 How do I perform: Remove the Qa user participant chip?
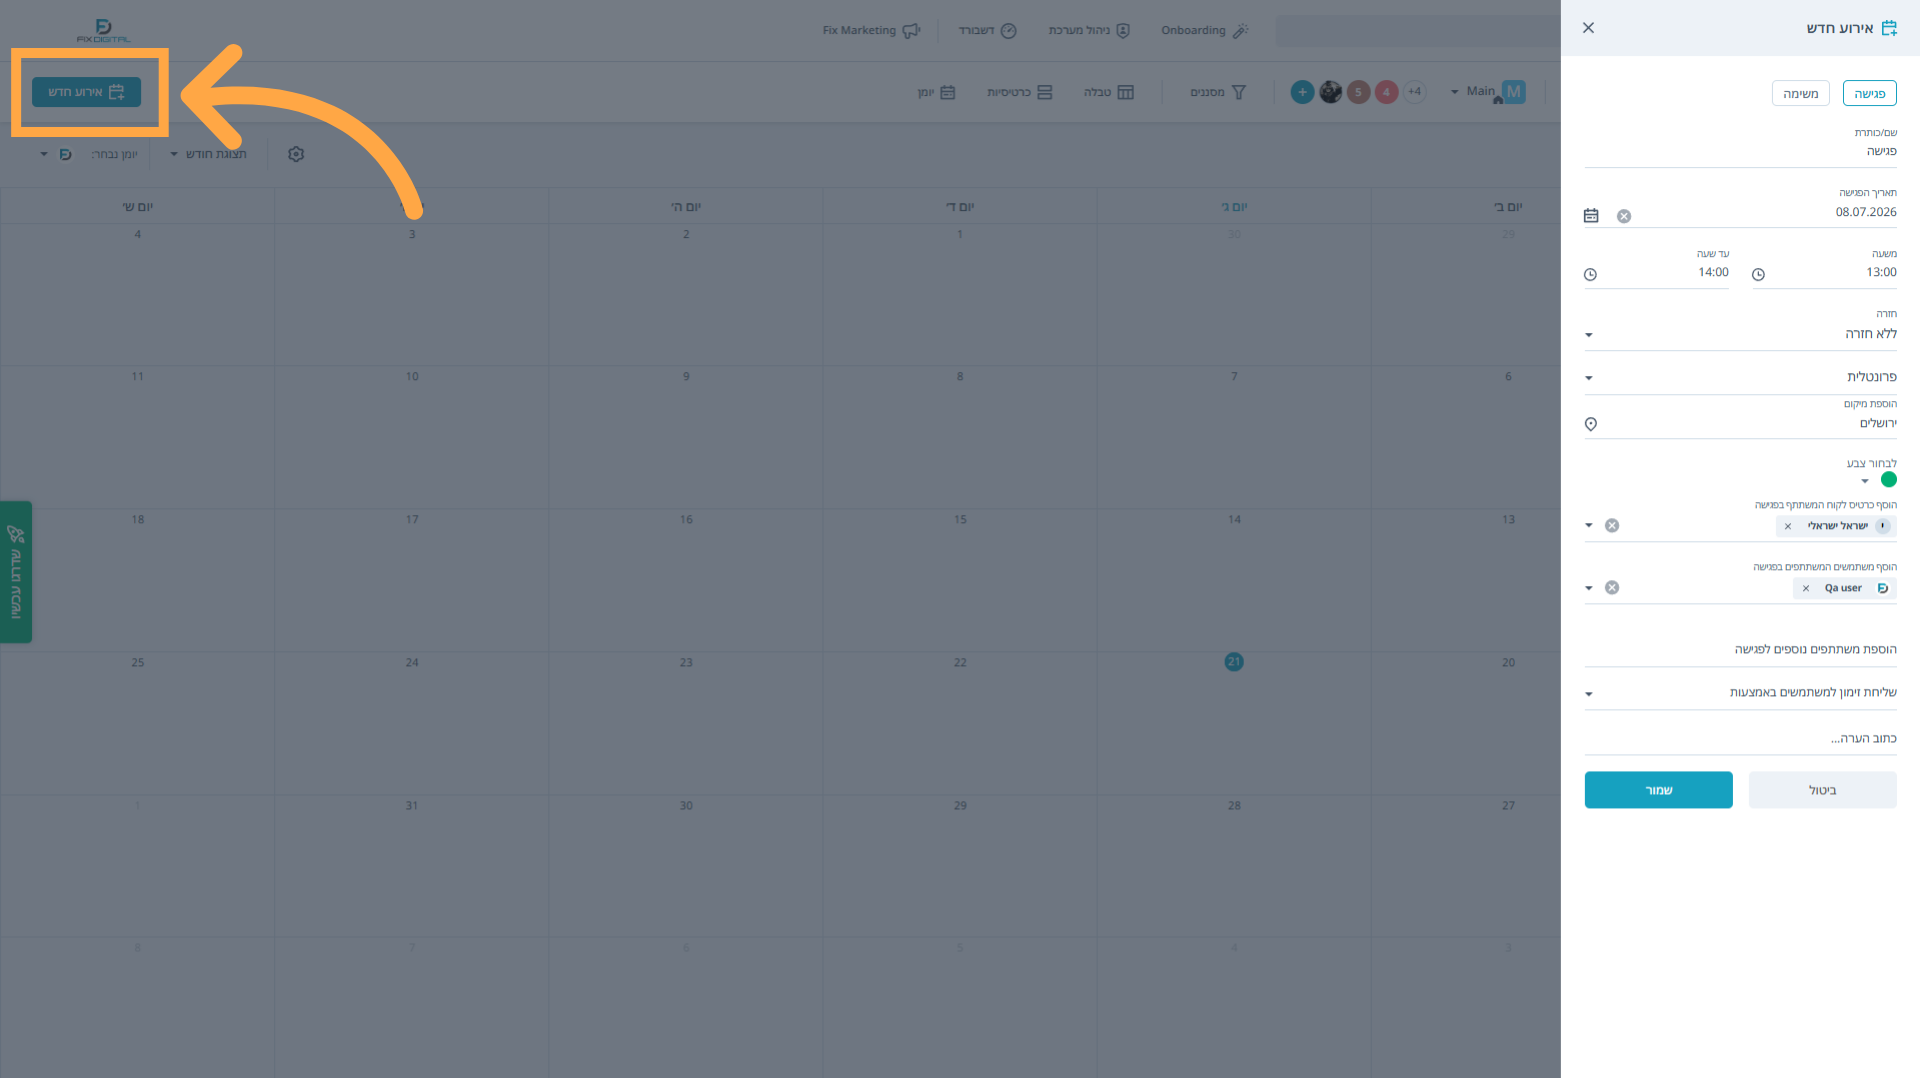click(1806, 589)
